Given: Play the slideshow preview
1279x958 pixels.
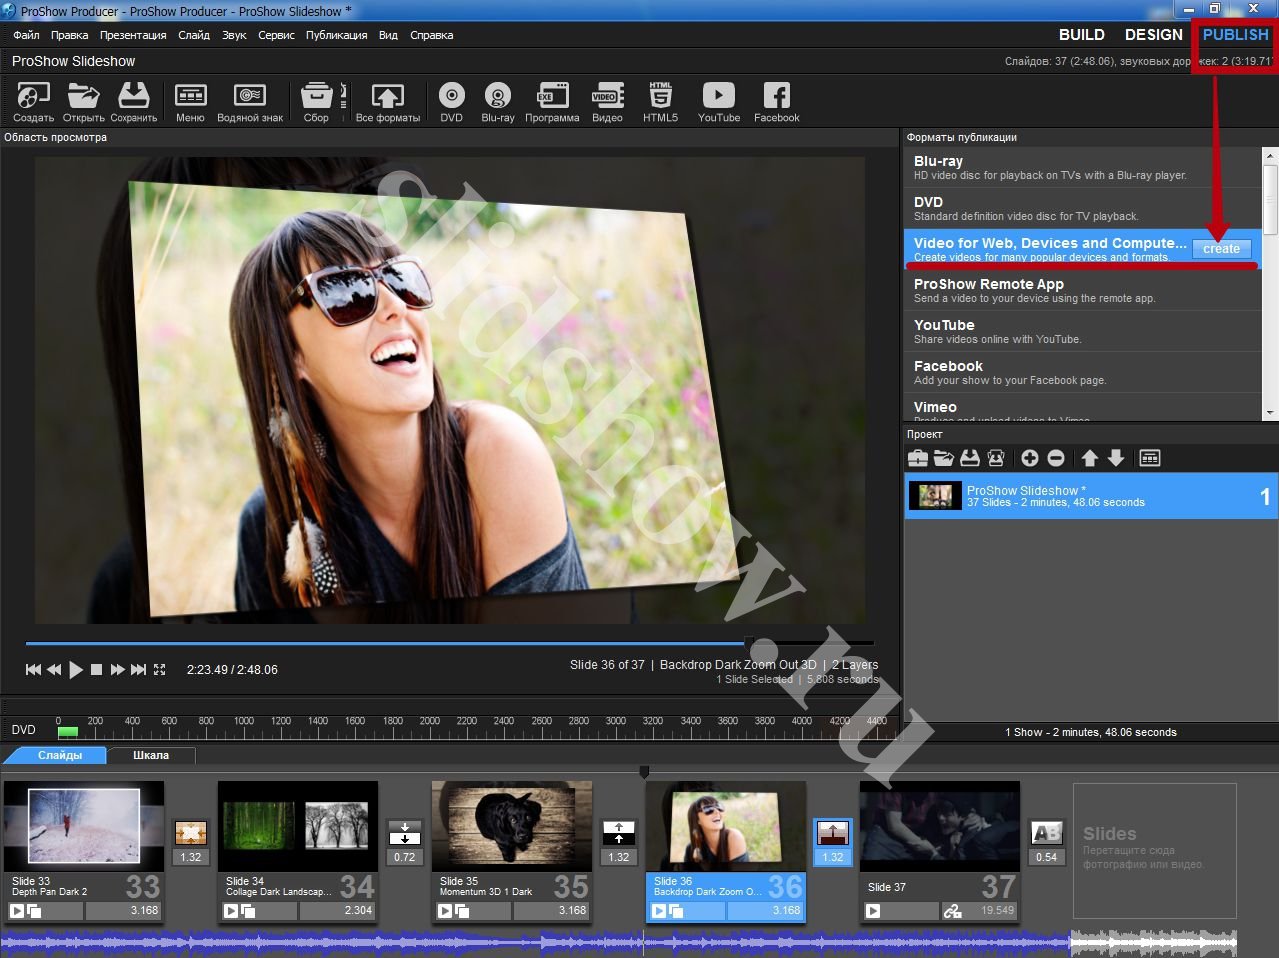Looking at the screenshot, I should coord(76,670).
